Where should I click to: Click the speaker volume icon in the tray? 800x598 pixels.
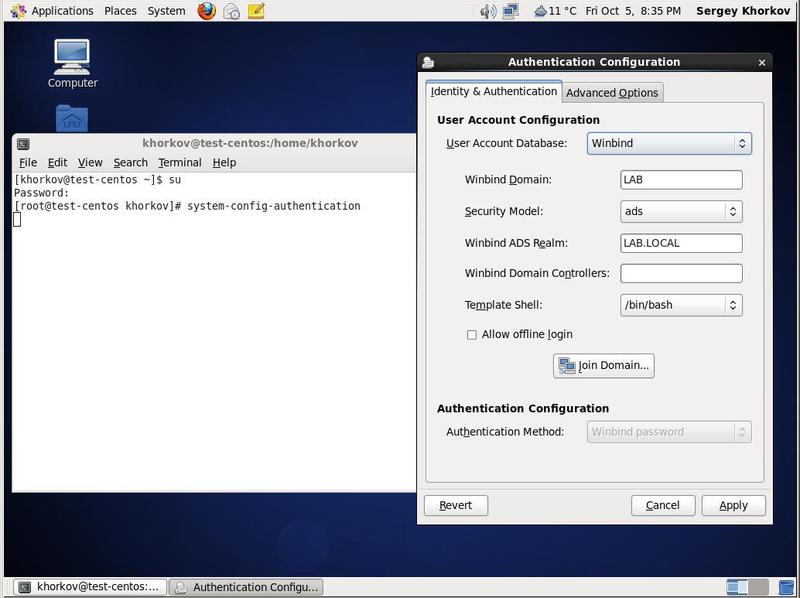pos(488,11)
